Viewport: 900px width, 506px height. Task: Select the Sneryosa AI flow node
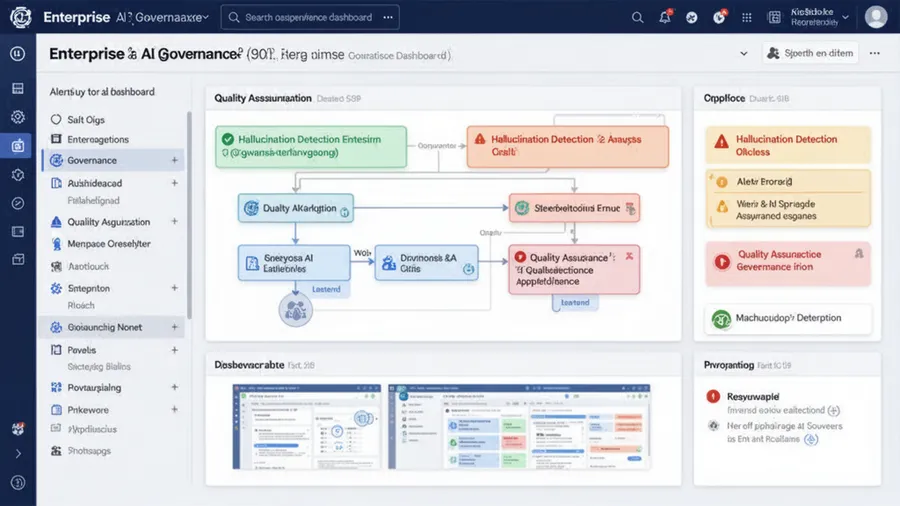(294, 263)
